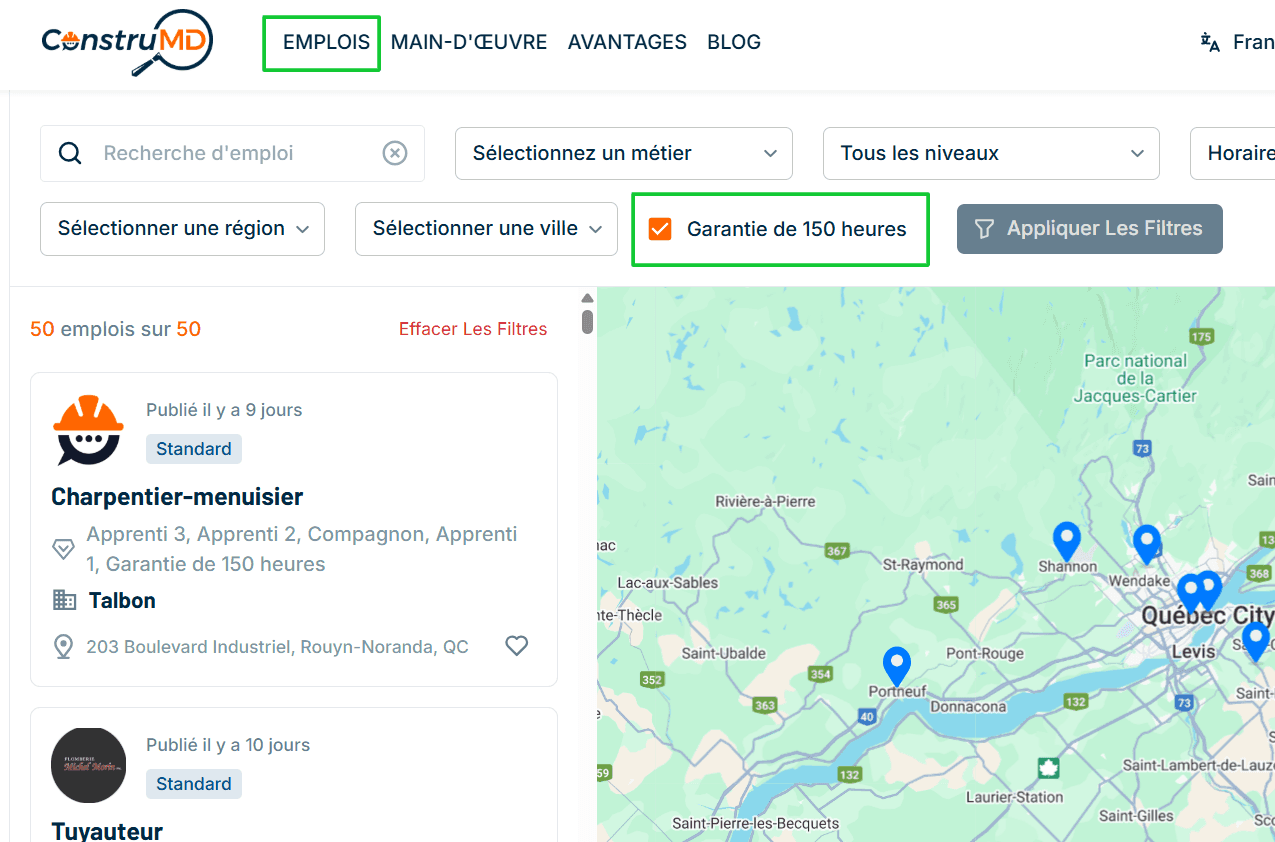This screenshot has height=842, width=1275.
Task: Click the map pin near Wendake
Action: click(1146, 544)
